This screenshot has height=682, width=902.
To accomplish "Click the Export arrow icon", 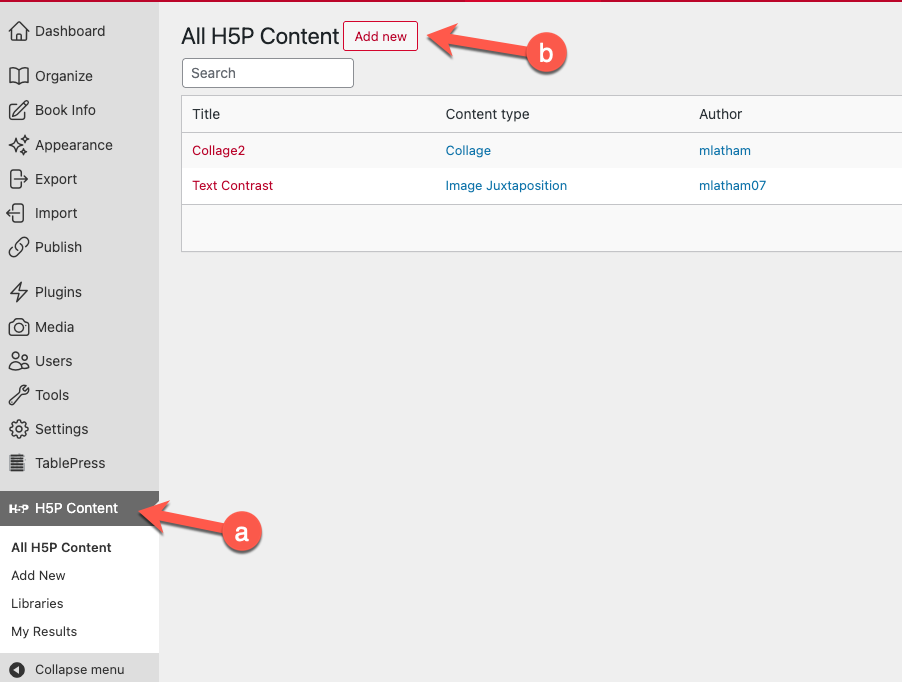I will click(18, 179).
